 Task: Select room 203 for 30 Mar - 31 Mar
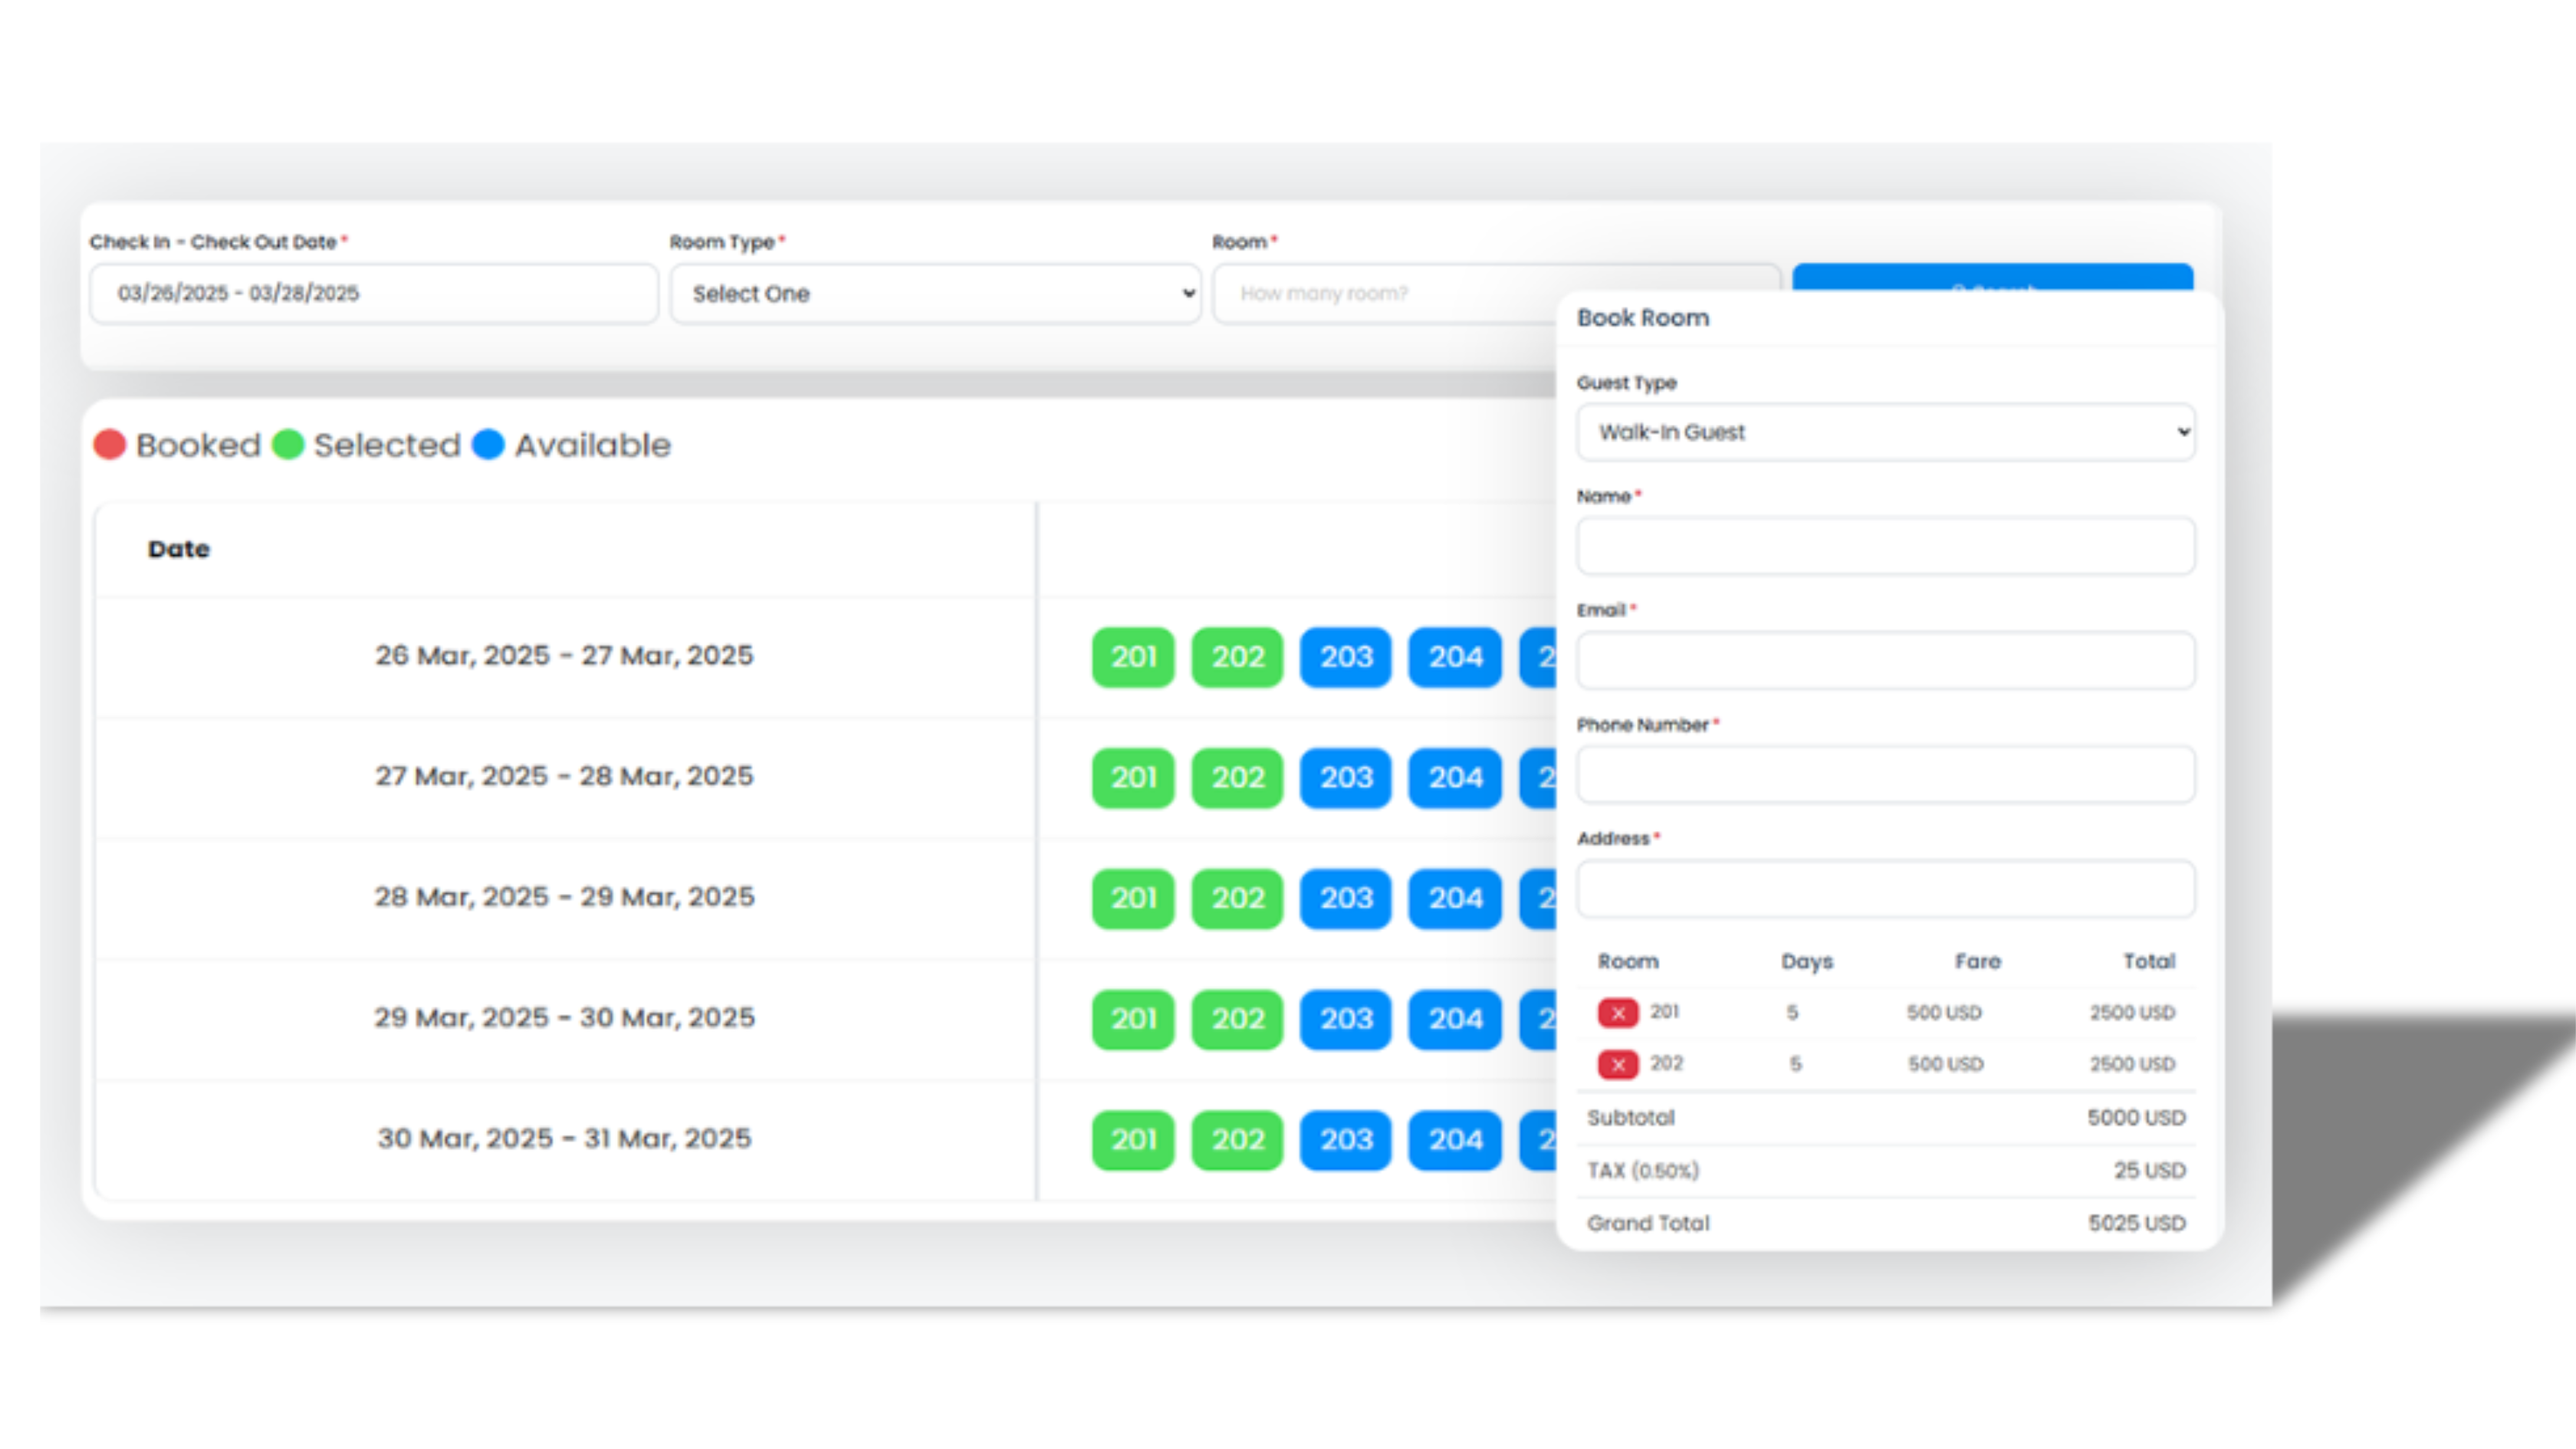tap(1345, 1139)
